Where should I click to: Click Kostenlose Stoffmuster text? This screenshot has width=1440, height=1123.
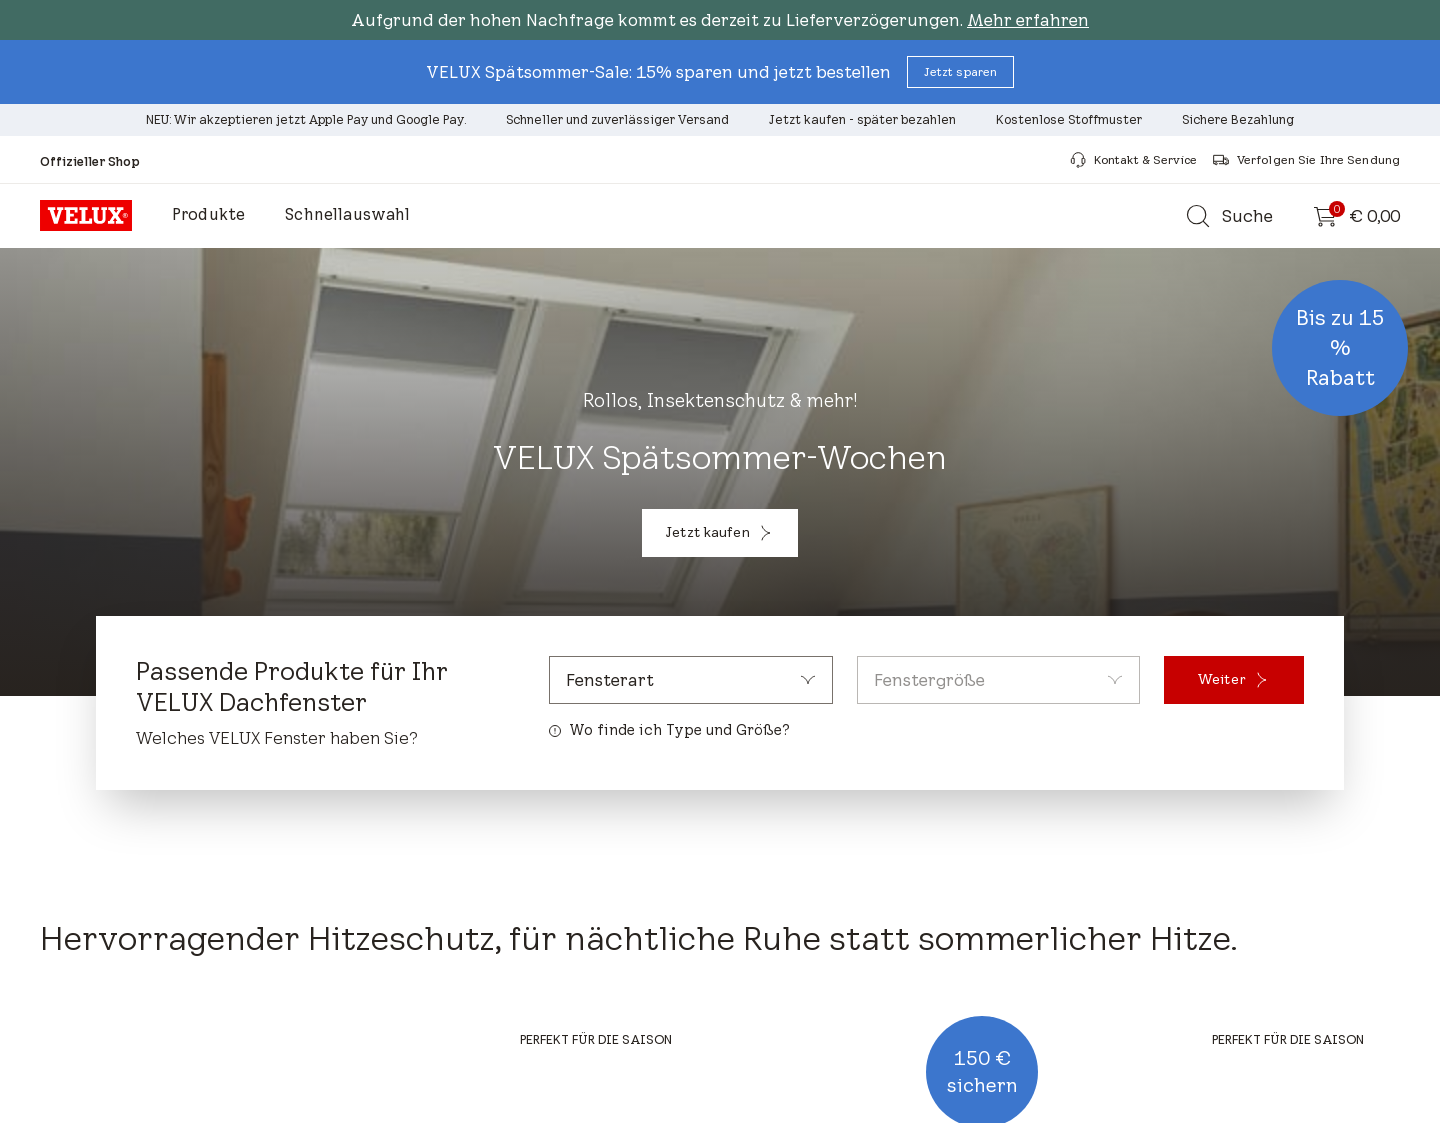point(1069,120)
